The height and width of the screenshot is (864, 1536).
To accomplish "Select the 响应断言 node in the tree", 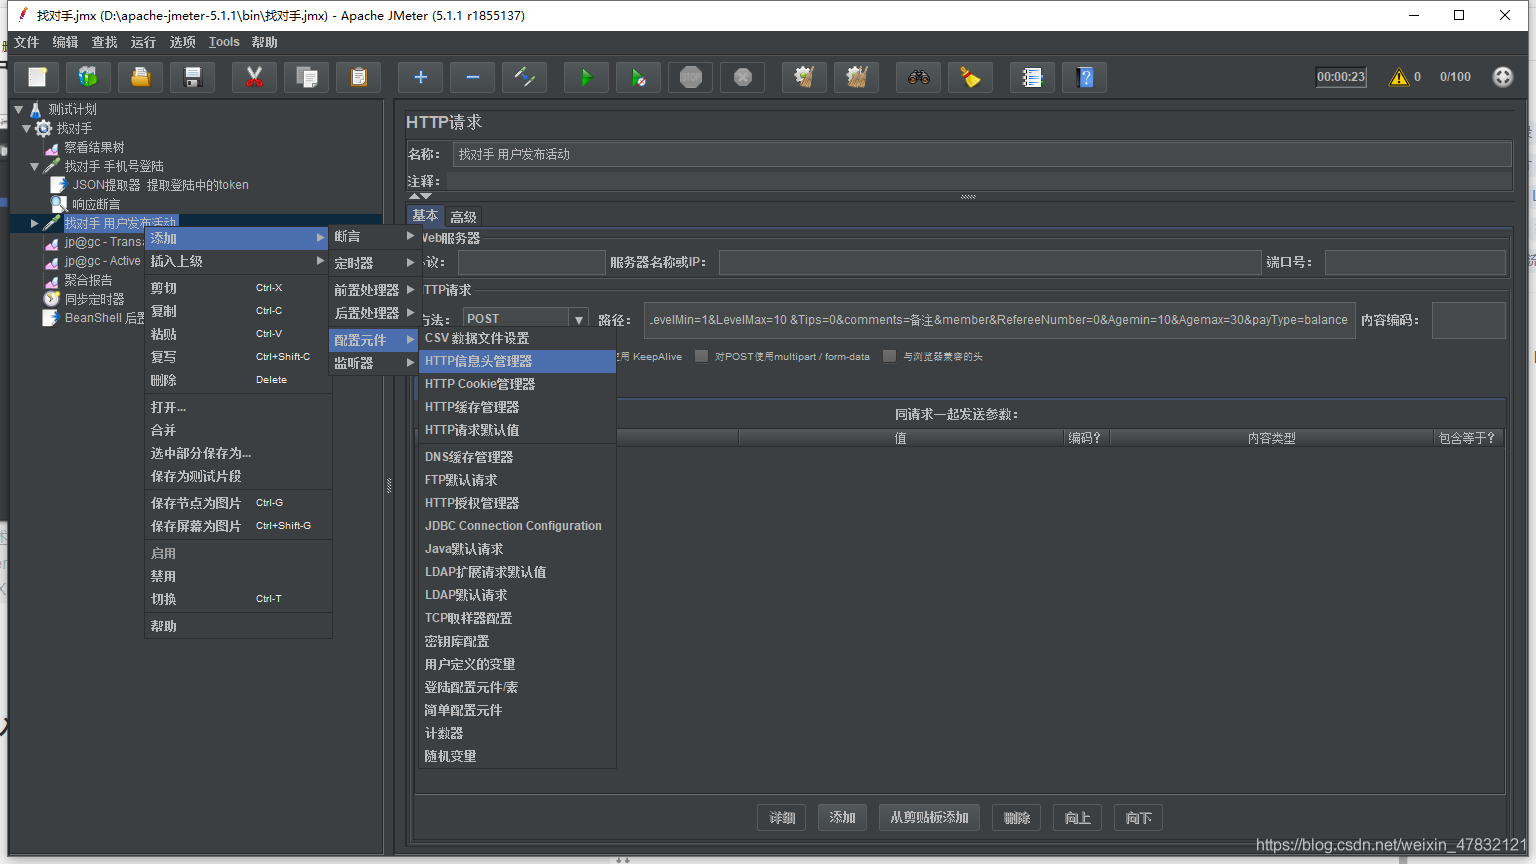I will 96,204.
